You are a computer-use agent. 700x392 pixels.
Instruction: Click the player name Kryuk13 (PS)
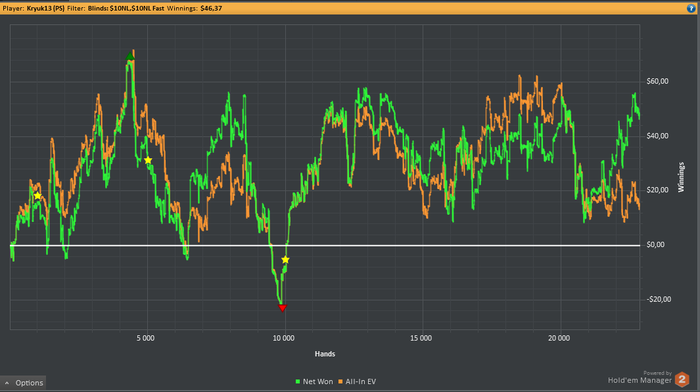click(x=46, y=8)
